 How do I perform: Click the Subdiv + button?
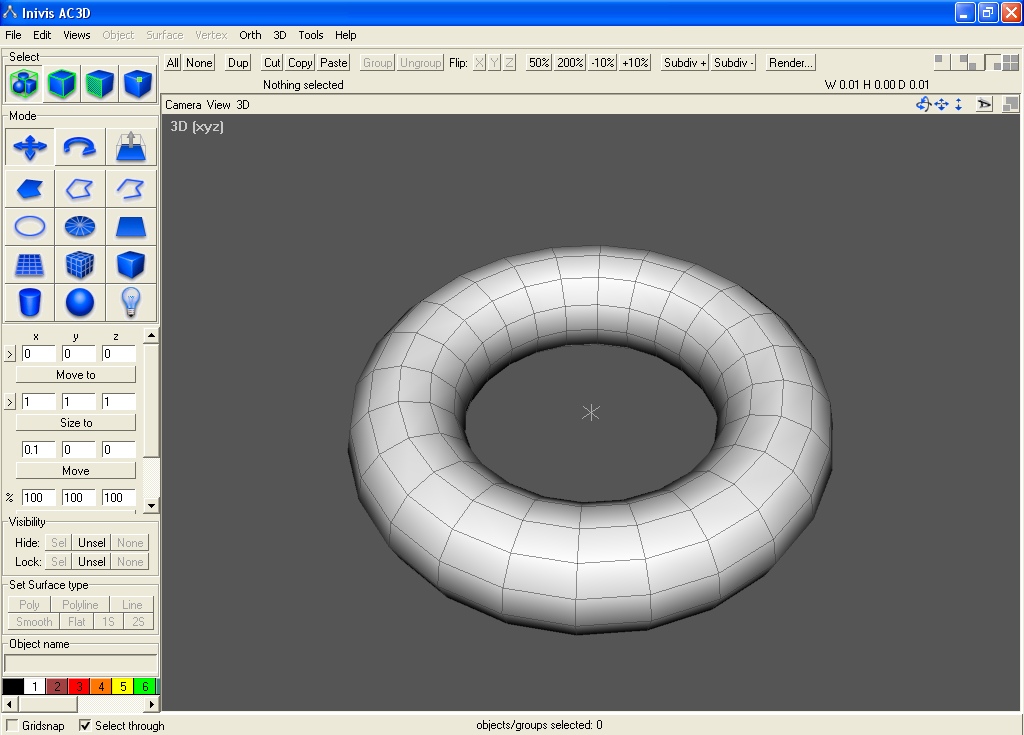pyautogui.click(x=684, y=63)
